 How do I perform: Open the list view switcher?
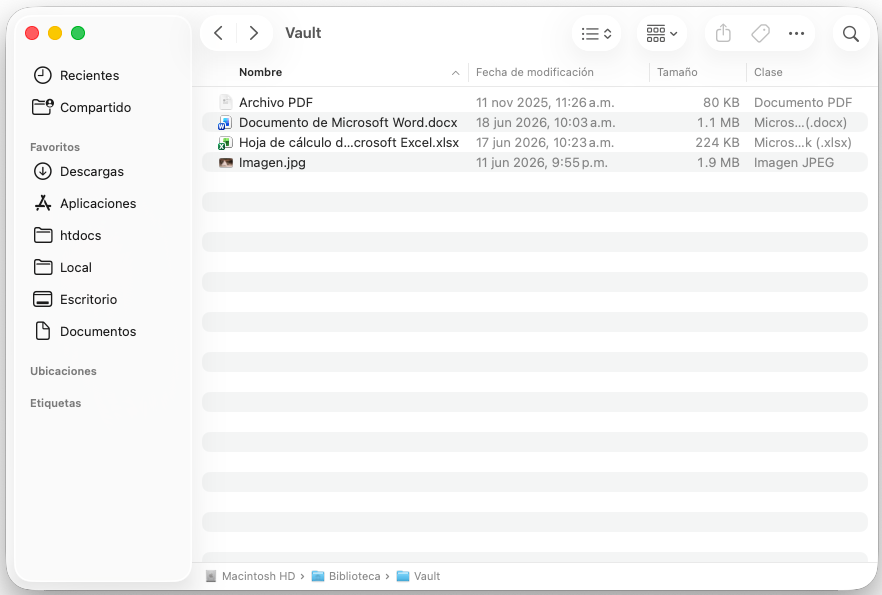[596, 34]
